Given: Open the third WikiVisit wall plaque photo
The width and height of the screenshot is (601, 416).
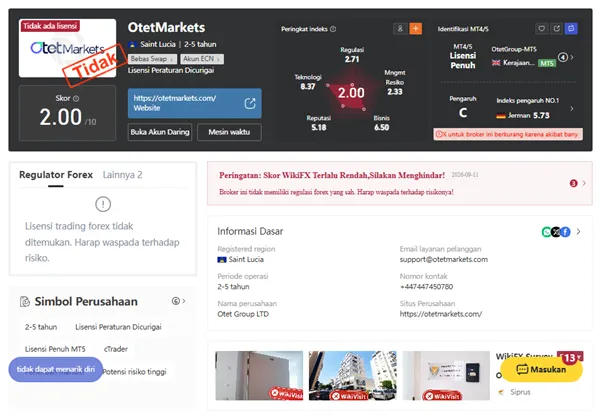Looking at the screenshot, I should [x=446, y=376].
